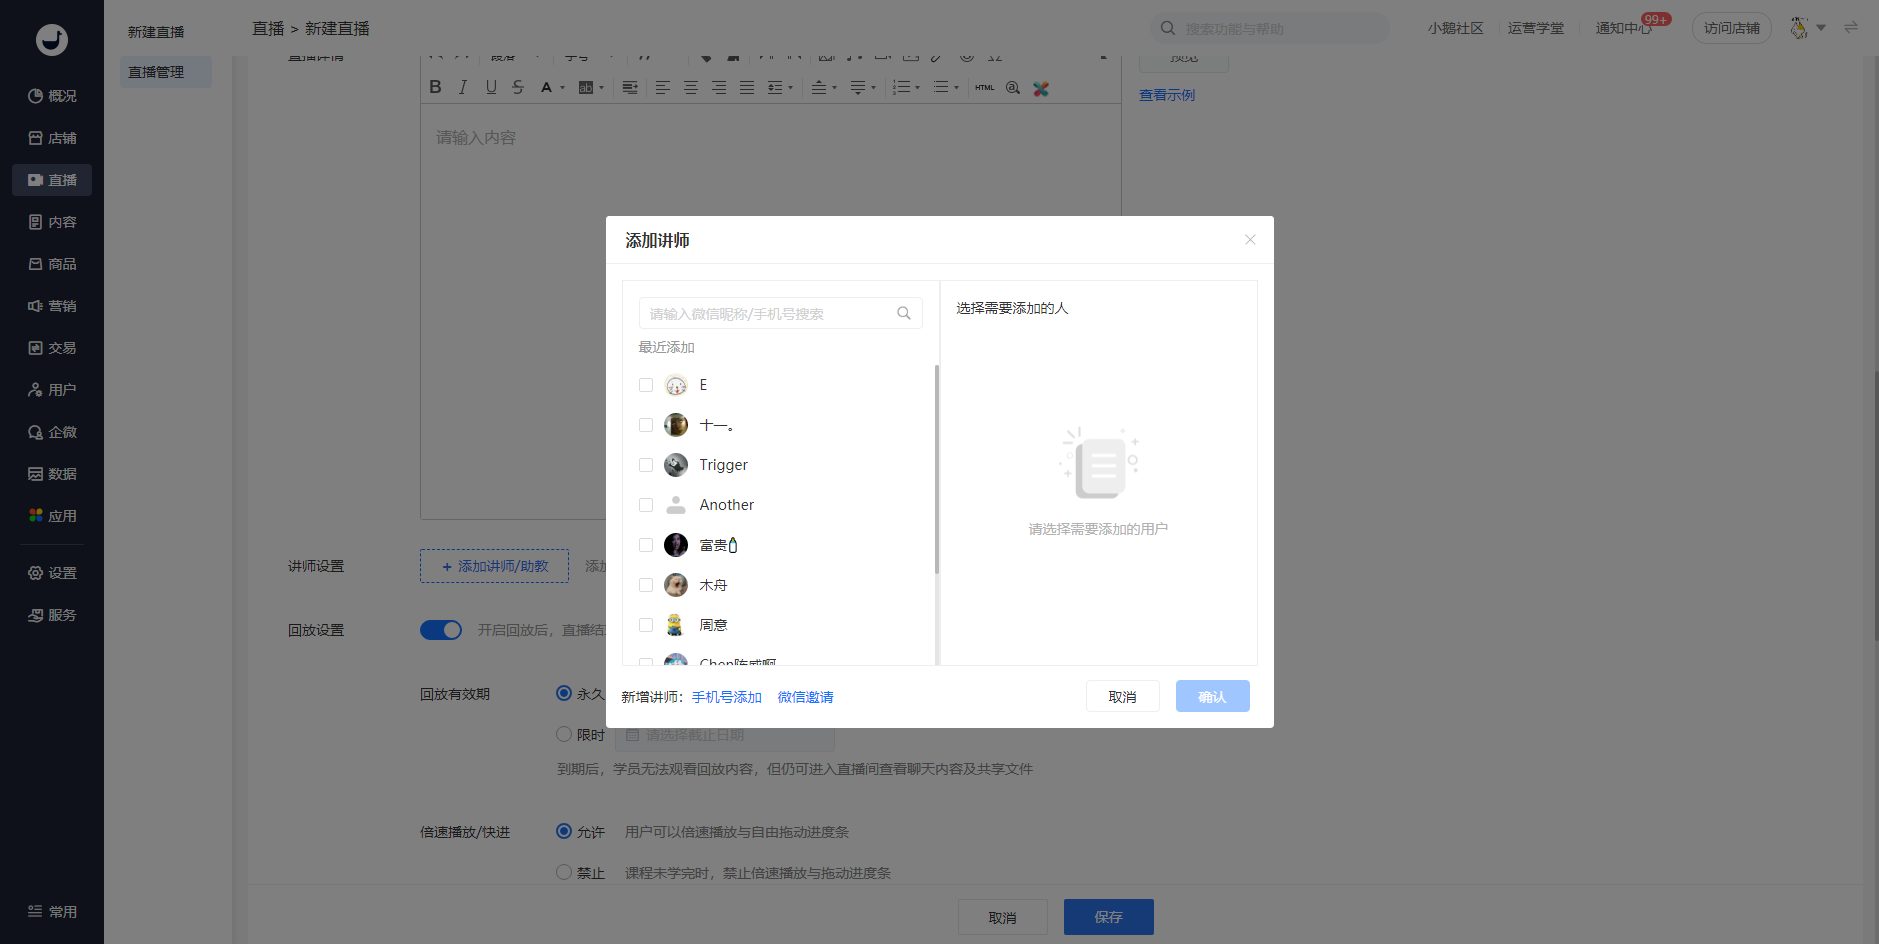
Task: Open 交易 in the left sidebar
Action: pos(52,348)
